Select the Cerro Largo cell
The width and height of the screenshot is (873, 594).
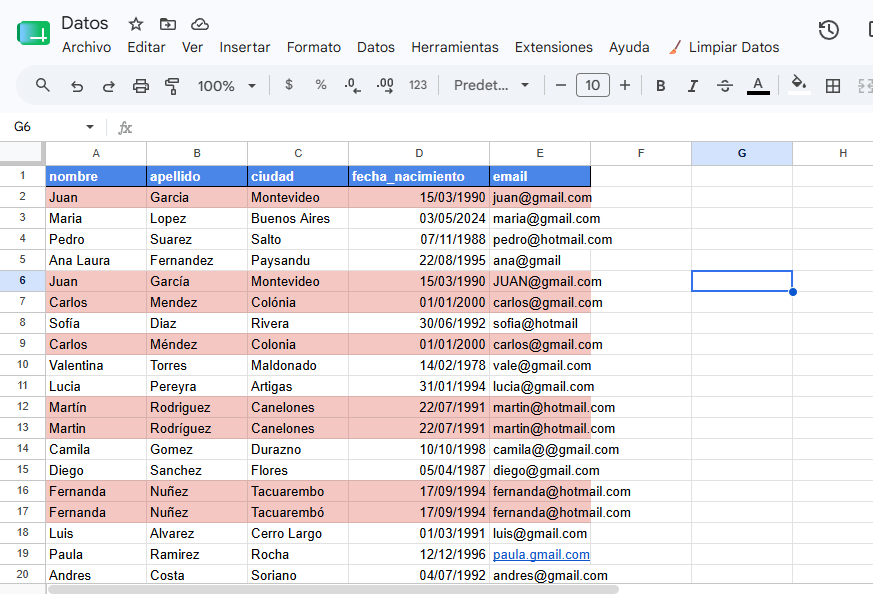(298, 533)
